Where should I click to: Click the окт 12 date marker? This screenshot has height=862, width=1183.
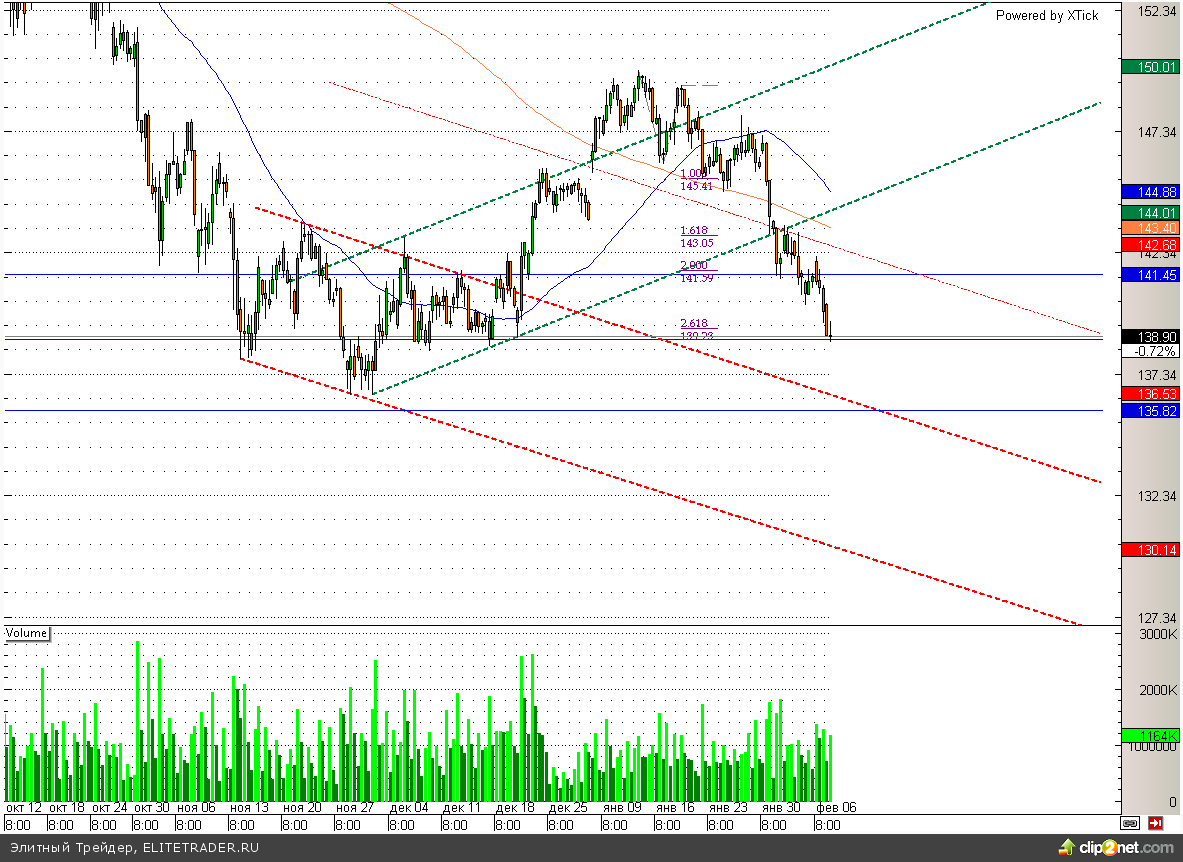coord(24,807)
